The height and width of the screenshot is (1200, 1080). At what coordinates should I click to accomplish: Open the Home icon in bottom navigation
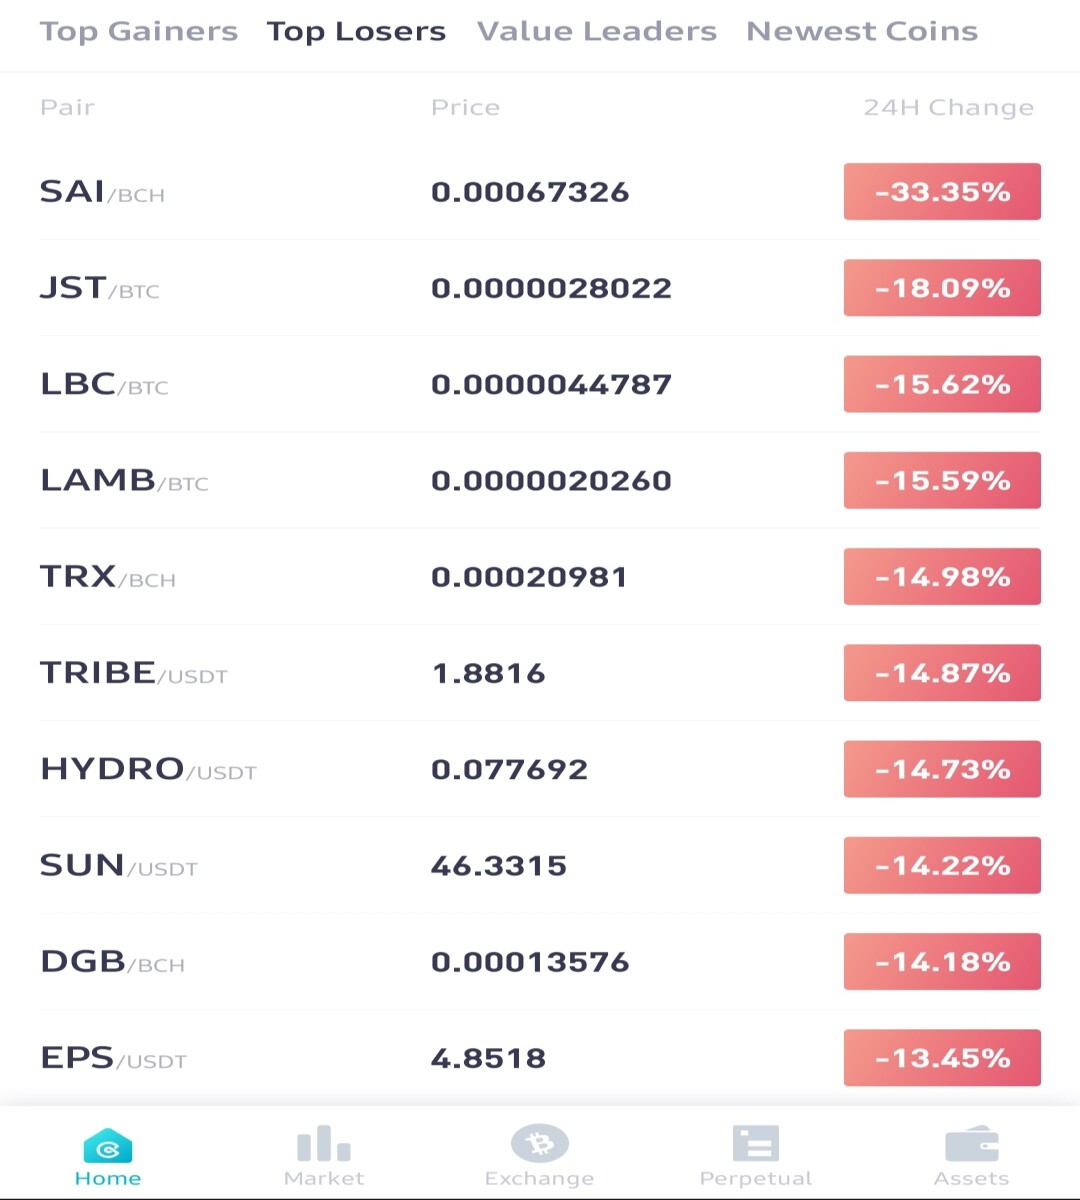click(108, 1148)
